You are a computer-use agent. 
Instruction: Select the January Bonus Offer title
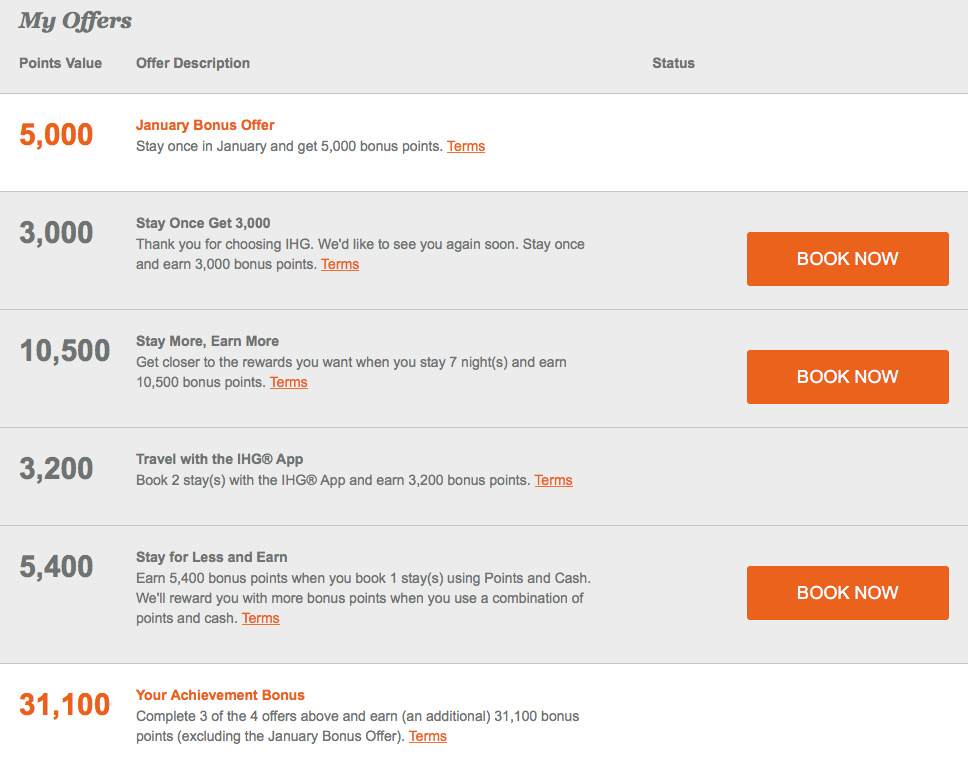pos(205,125)
